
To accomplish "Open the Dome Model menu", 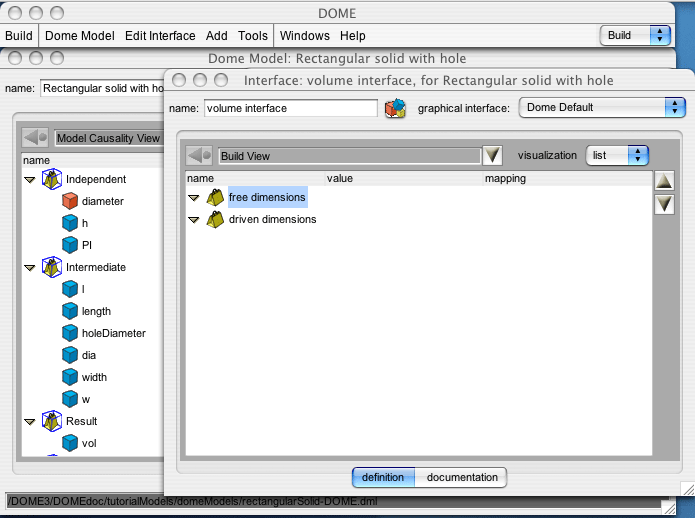I will point(80,35).
